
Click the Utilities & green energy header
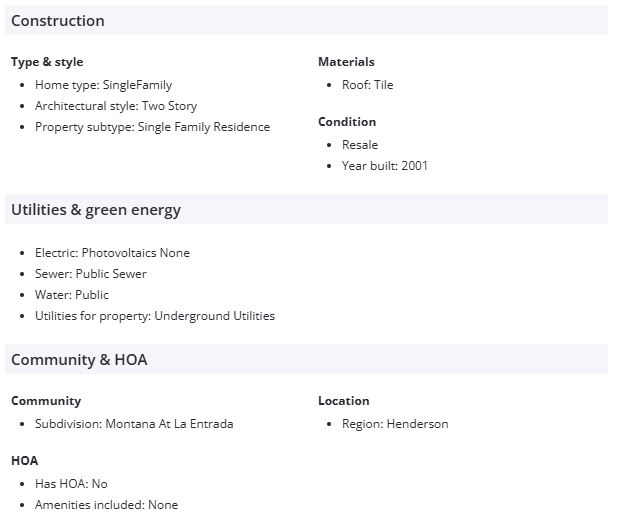coord(96,210)
